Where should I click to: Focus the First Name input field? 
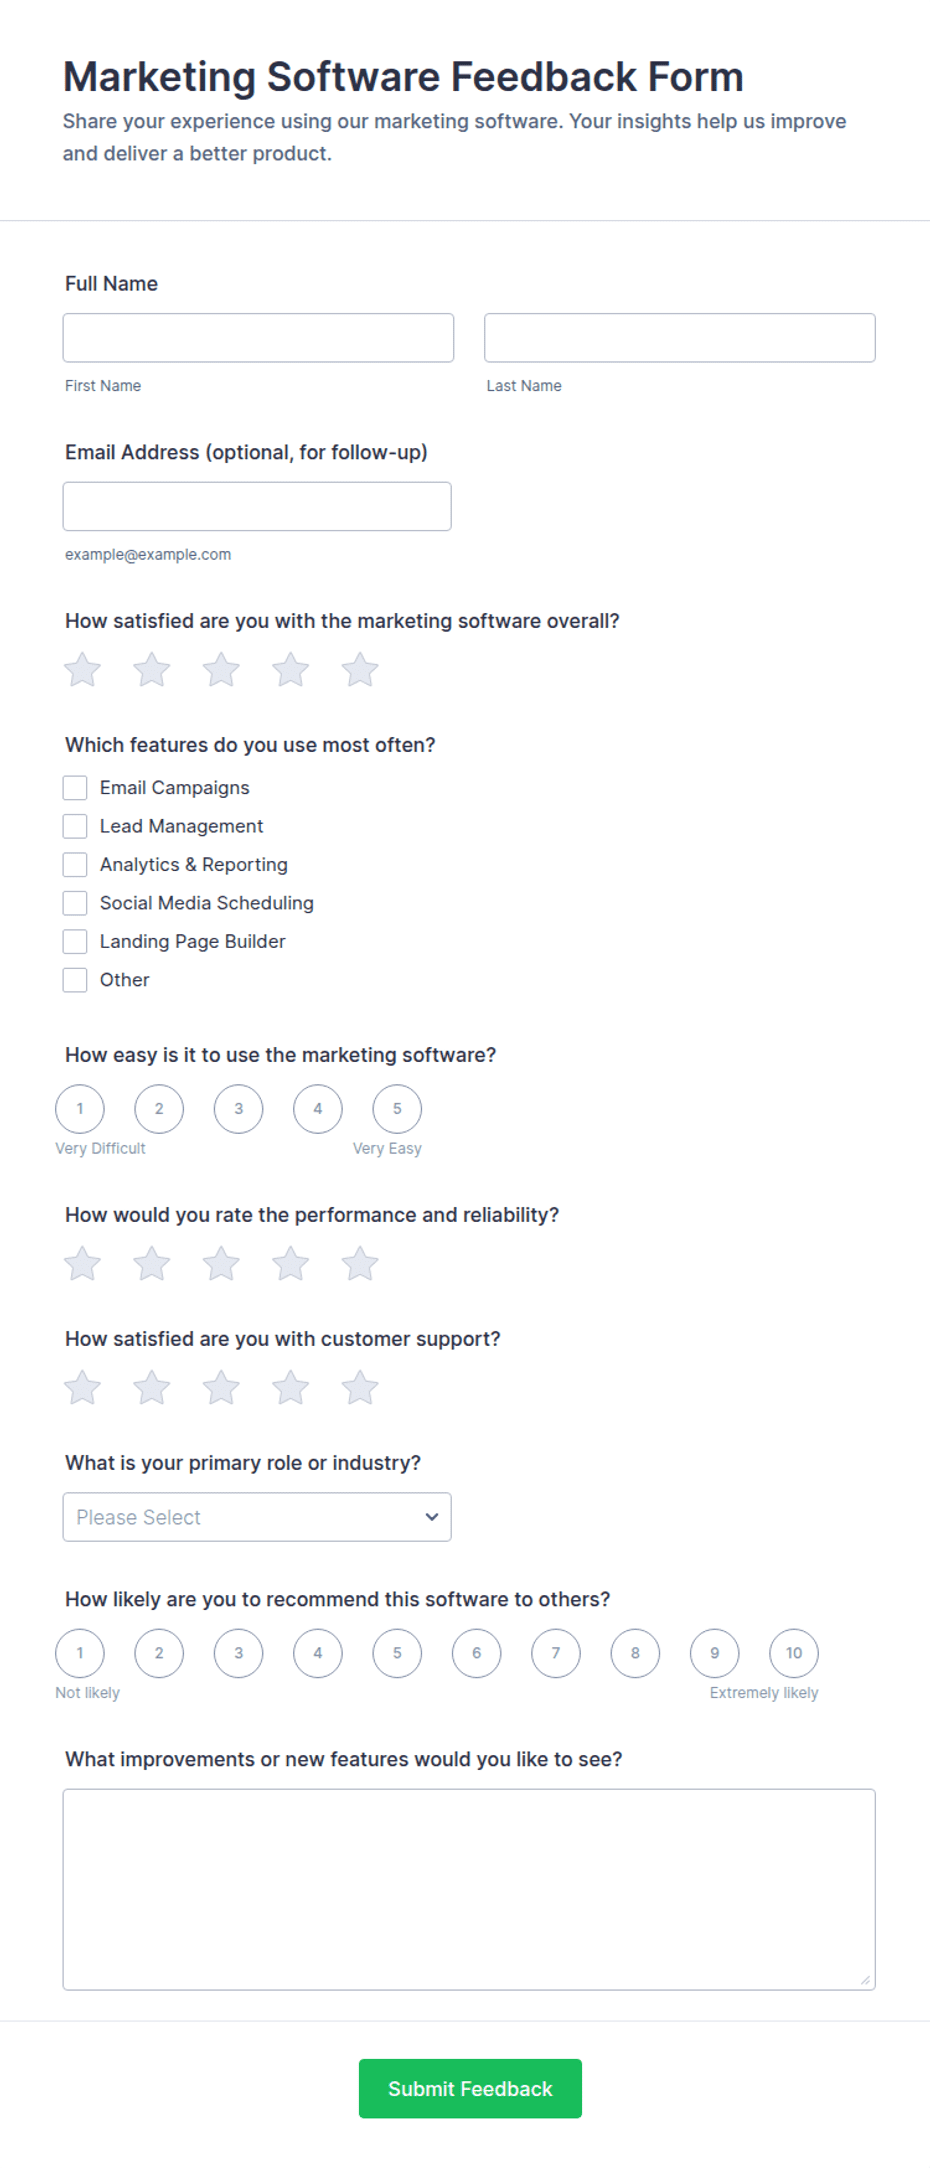[258, 338]
